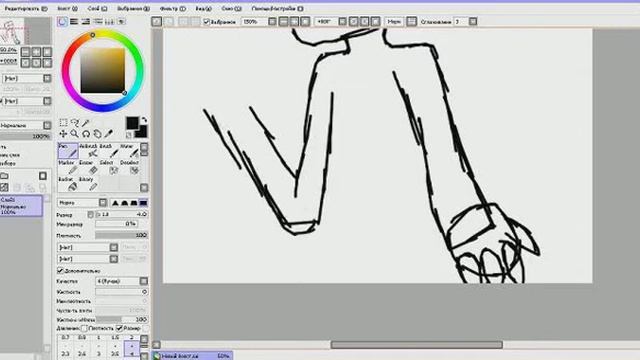Pick the Binary pen tool

(x=89, y=184)
